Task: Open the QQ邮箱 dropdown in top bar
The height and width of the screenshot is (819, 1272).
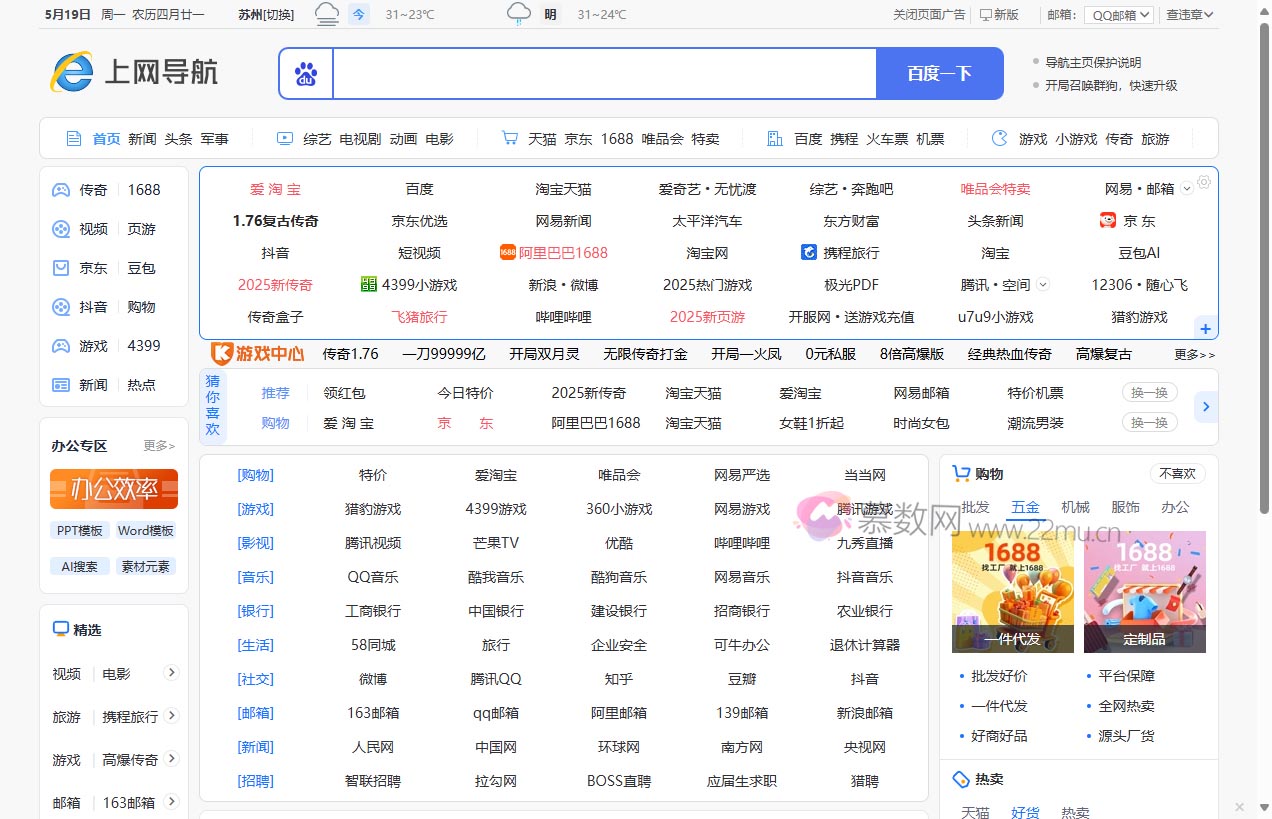Action: 1118,14
